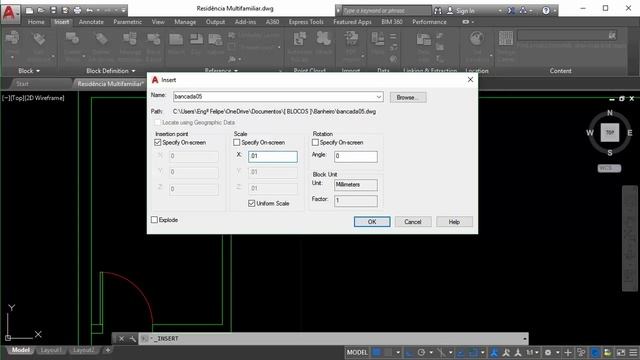
Task: Open the WCS coordinate system dropdown
Action: coord(609,168)
